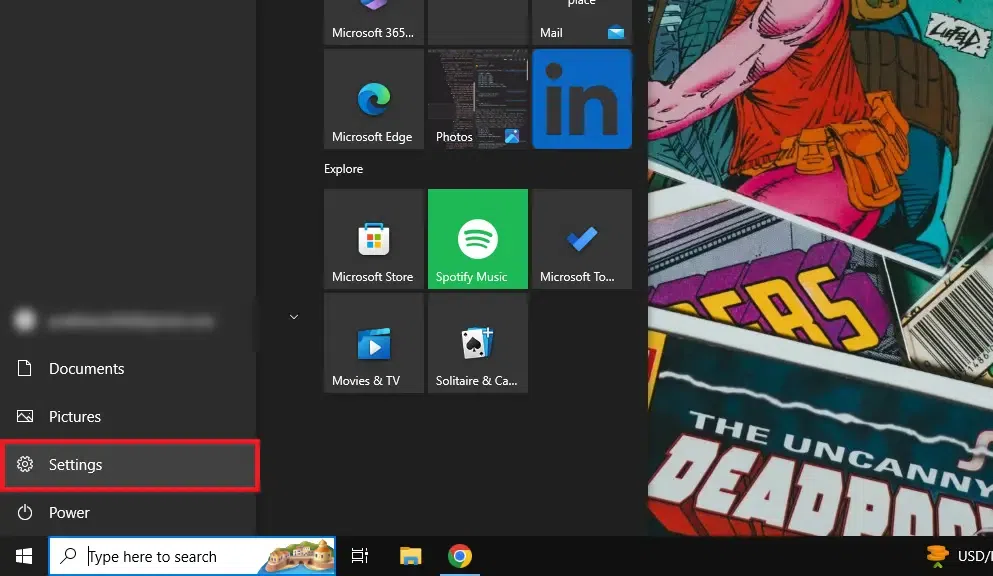
Task: Open the Microsoft 365 tile
Action: tap(374, 22)
